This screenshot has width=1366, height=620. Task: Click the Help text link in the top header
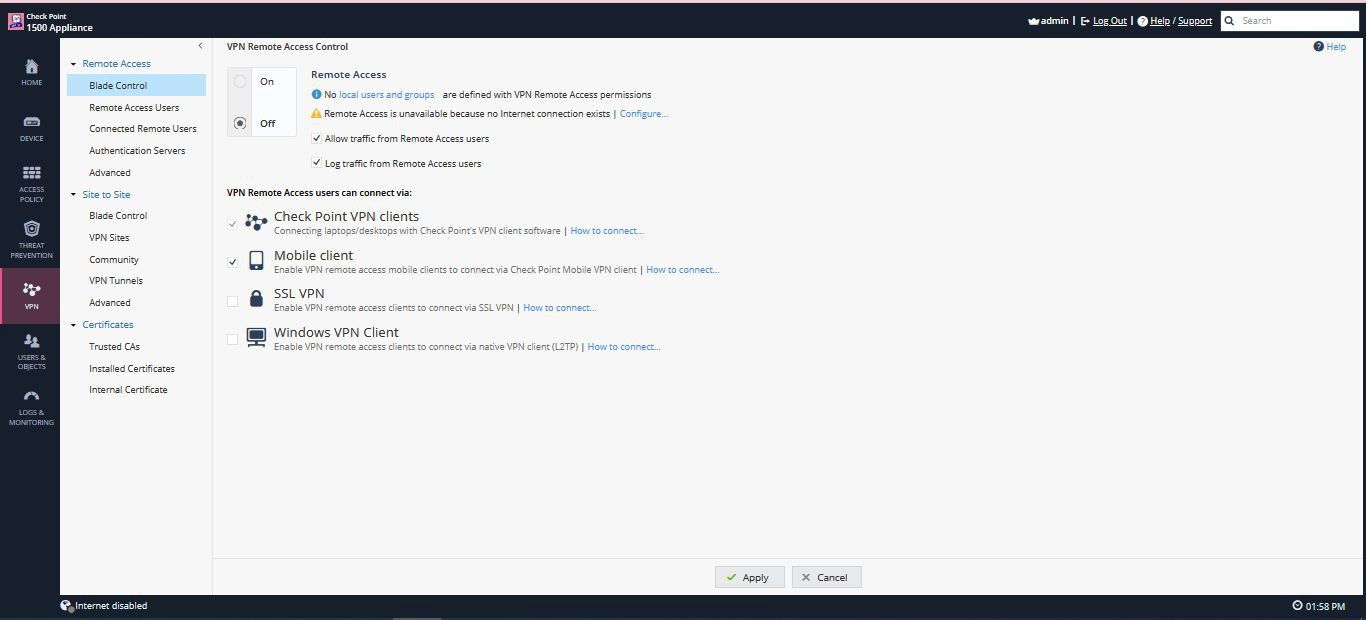1160,21
